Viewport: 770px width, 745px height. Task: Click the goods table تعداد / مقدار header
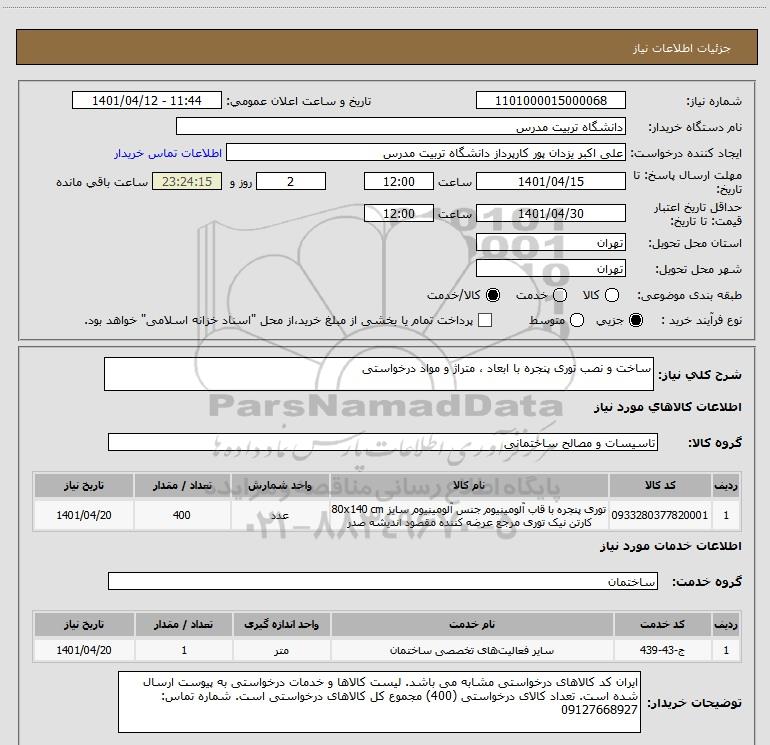[x=182, y=485]
